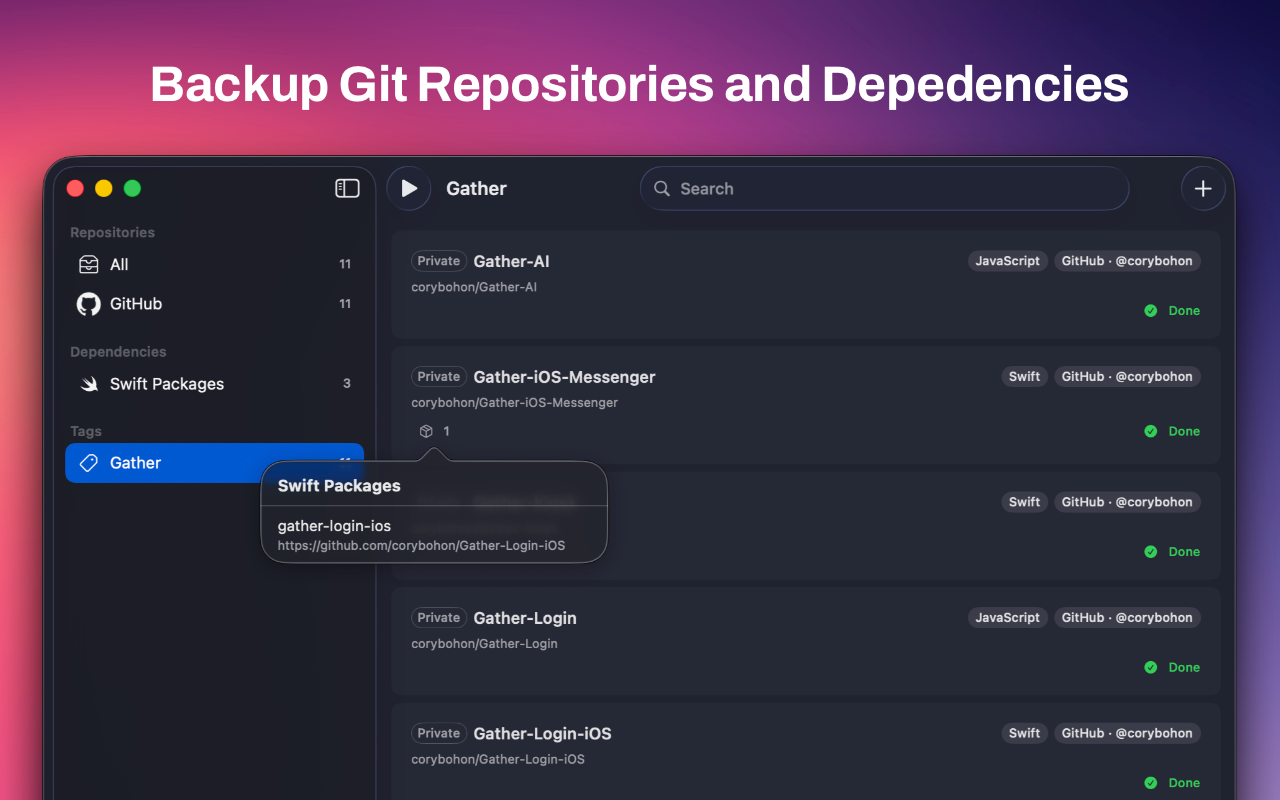Open the Gather-Login repository title
Image resolution: width=1280 pixels, height=800 pixels.
[525, 618]
